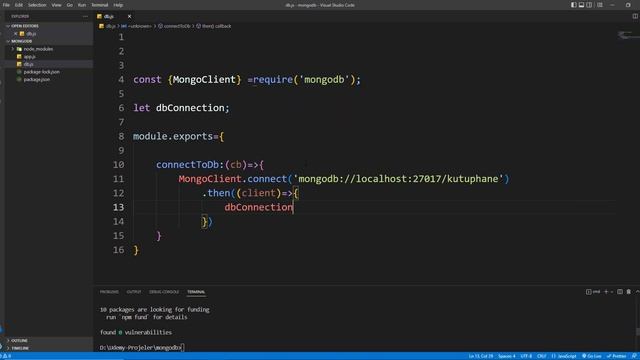
Task: Open Explorer more actions ellipsis
Action: 85,16
